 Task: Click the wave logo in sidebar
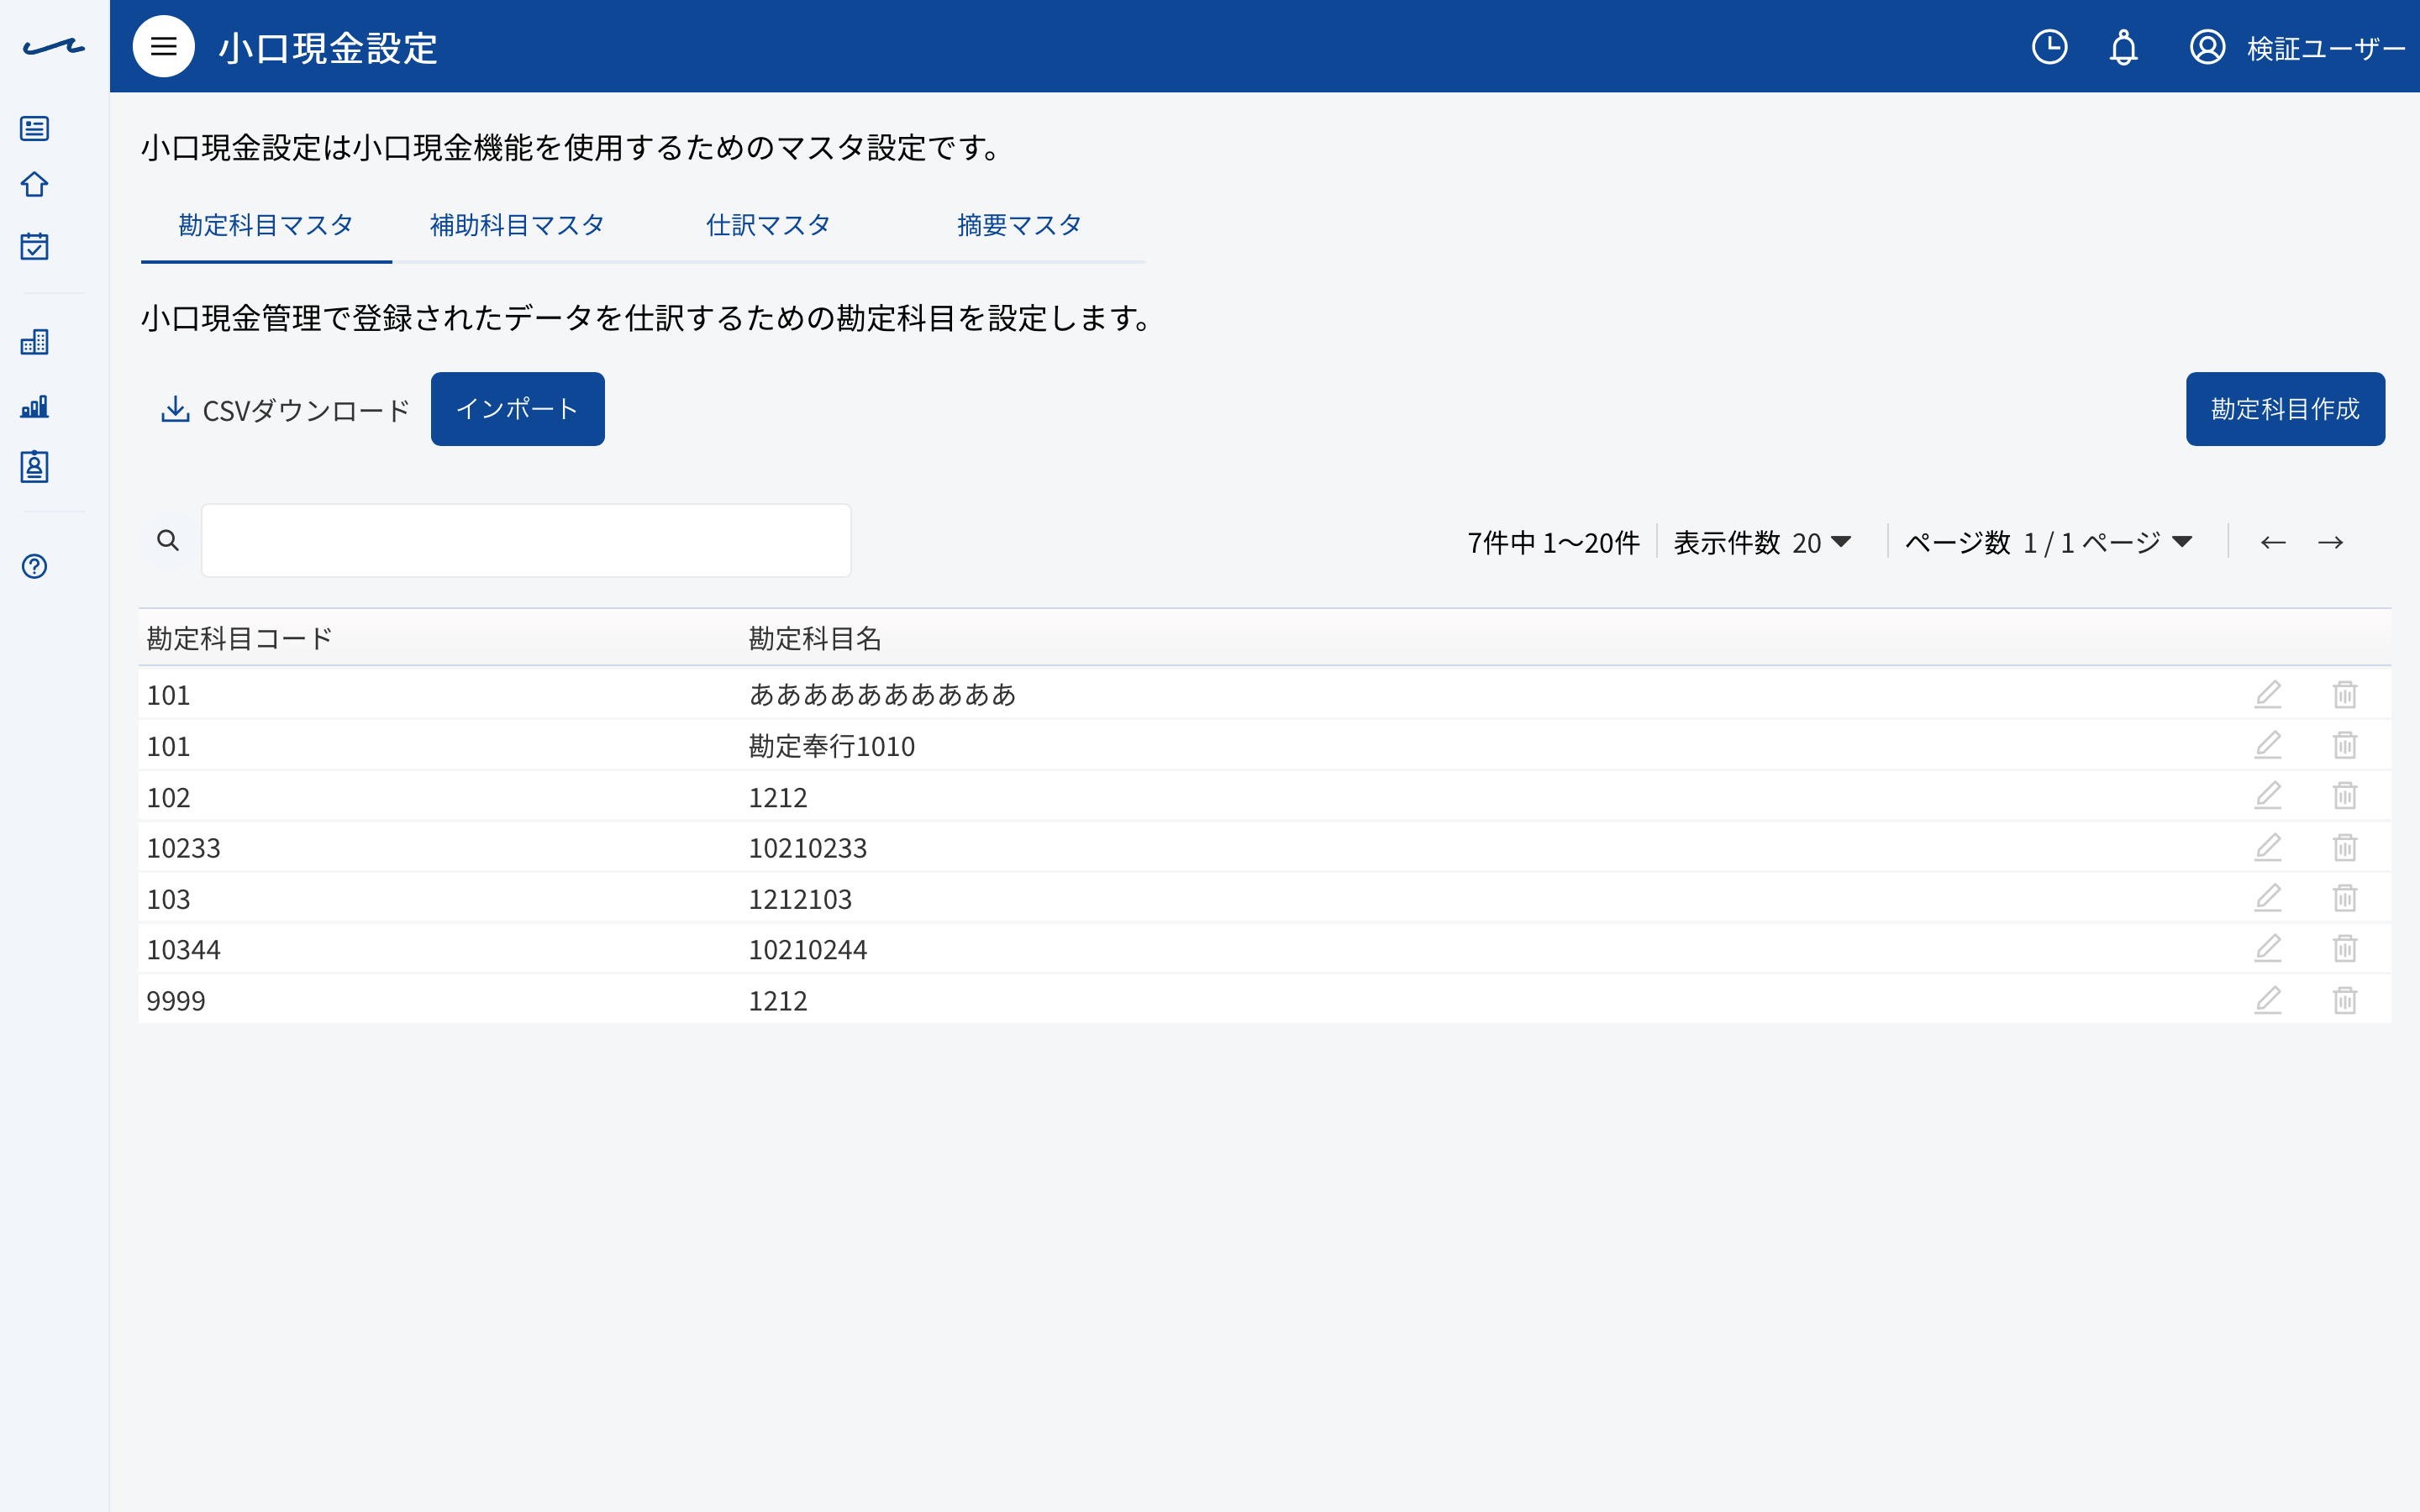[54, 47]
